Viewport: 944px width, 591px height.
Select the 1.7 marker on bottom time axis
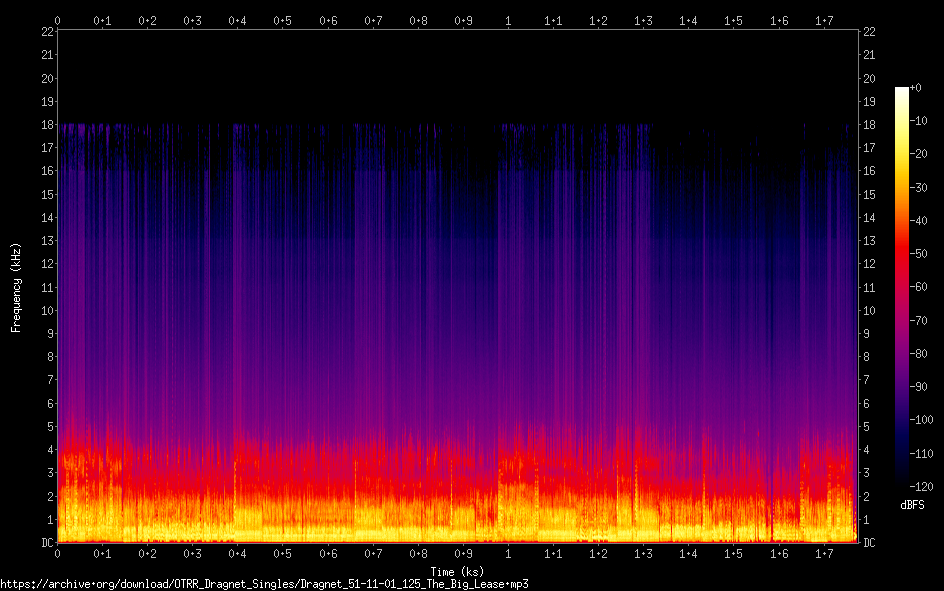pos(824,553)
